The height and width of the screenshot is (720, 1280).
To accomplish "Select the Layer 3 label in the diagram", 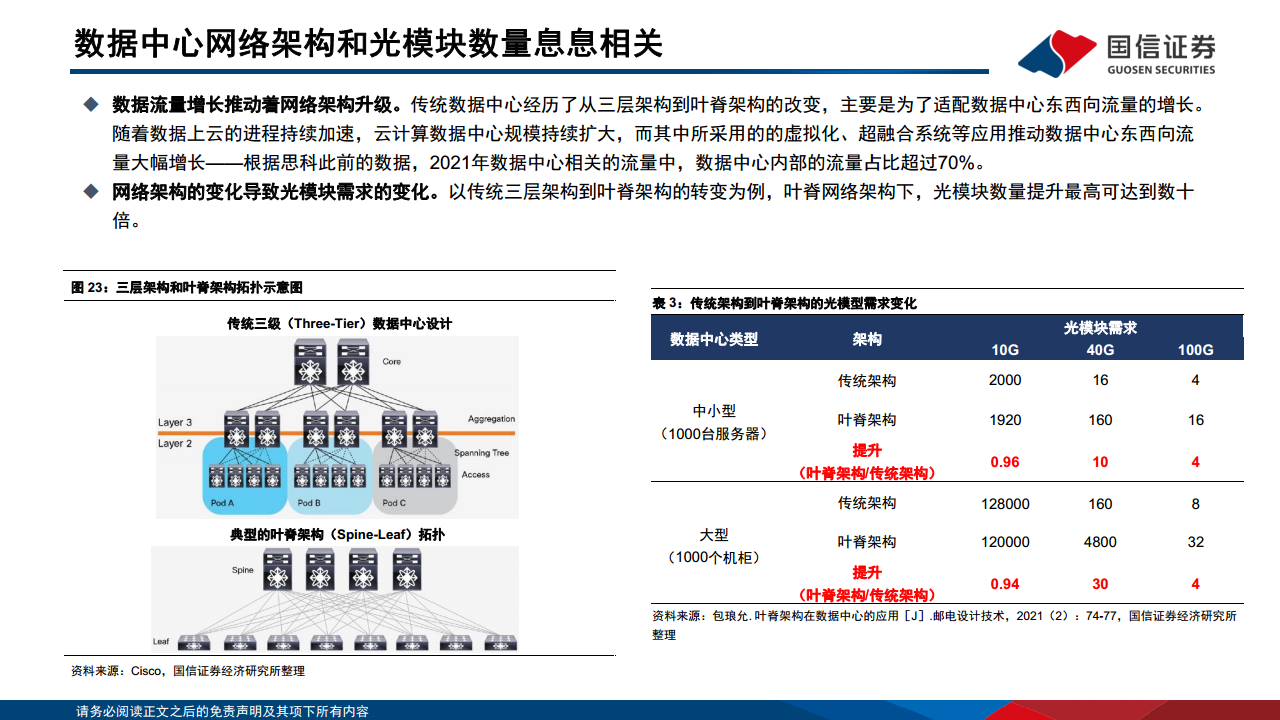I will pos(177,421).
